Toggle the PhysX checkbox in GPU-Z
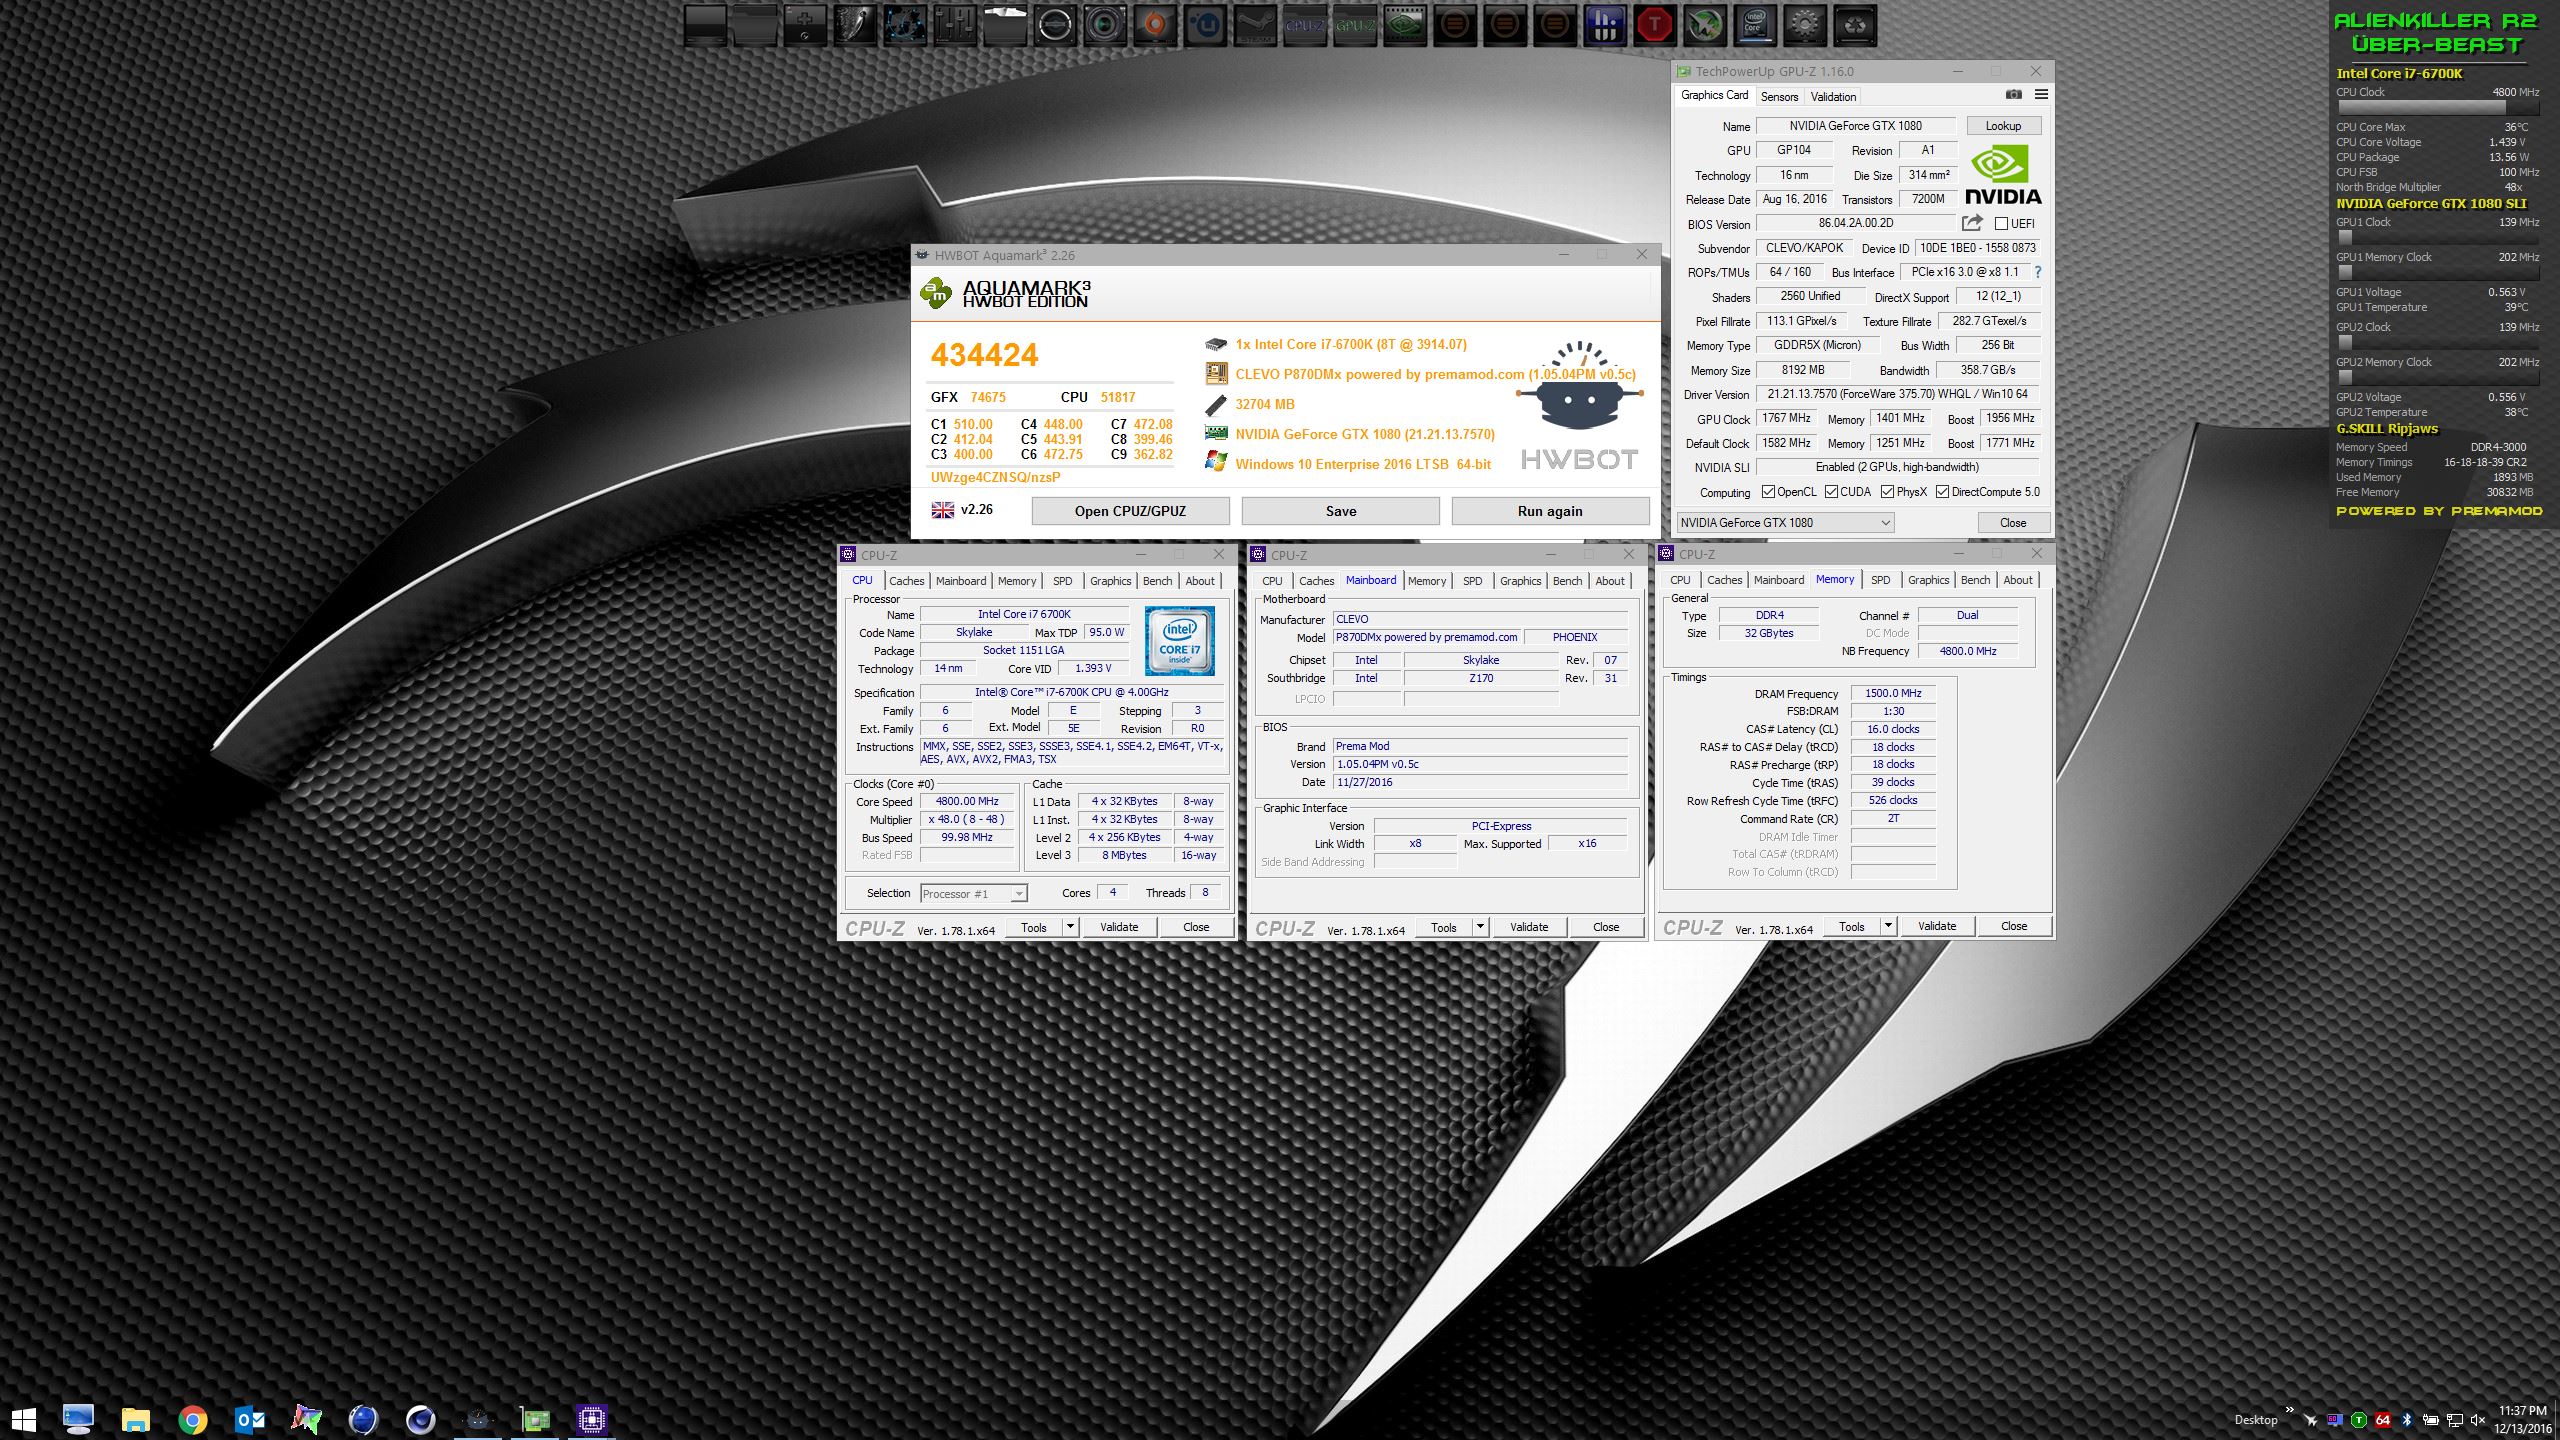This screenshot has height=1440, width=2560. click(1888, 492)
